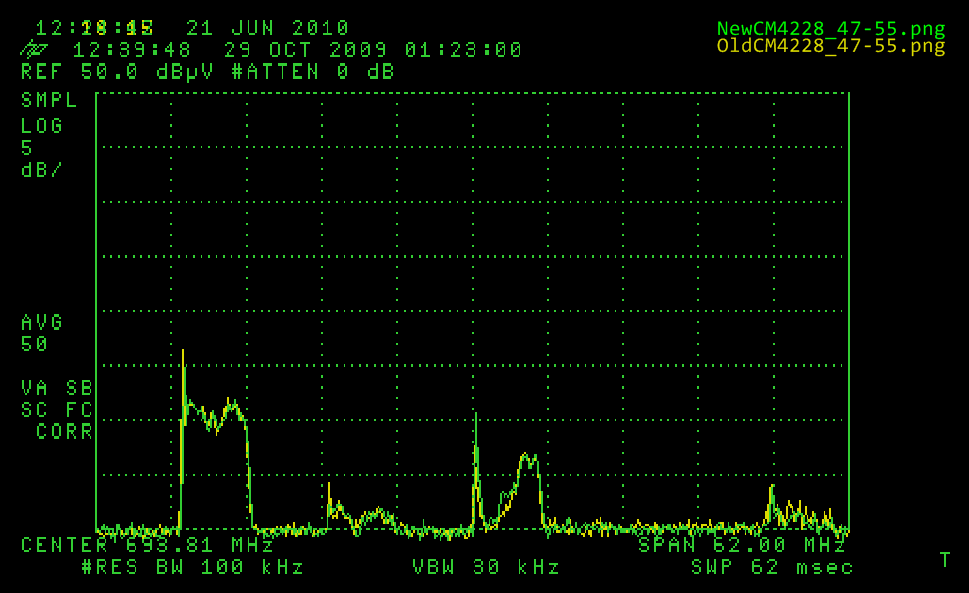Click the CORR status label
Image resolution: width=969 pixels, height=593 pixels.
pos(64,431)
